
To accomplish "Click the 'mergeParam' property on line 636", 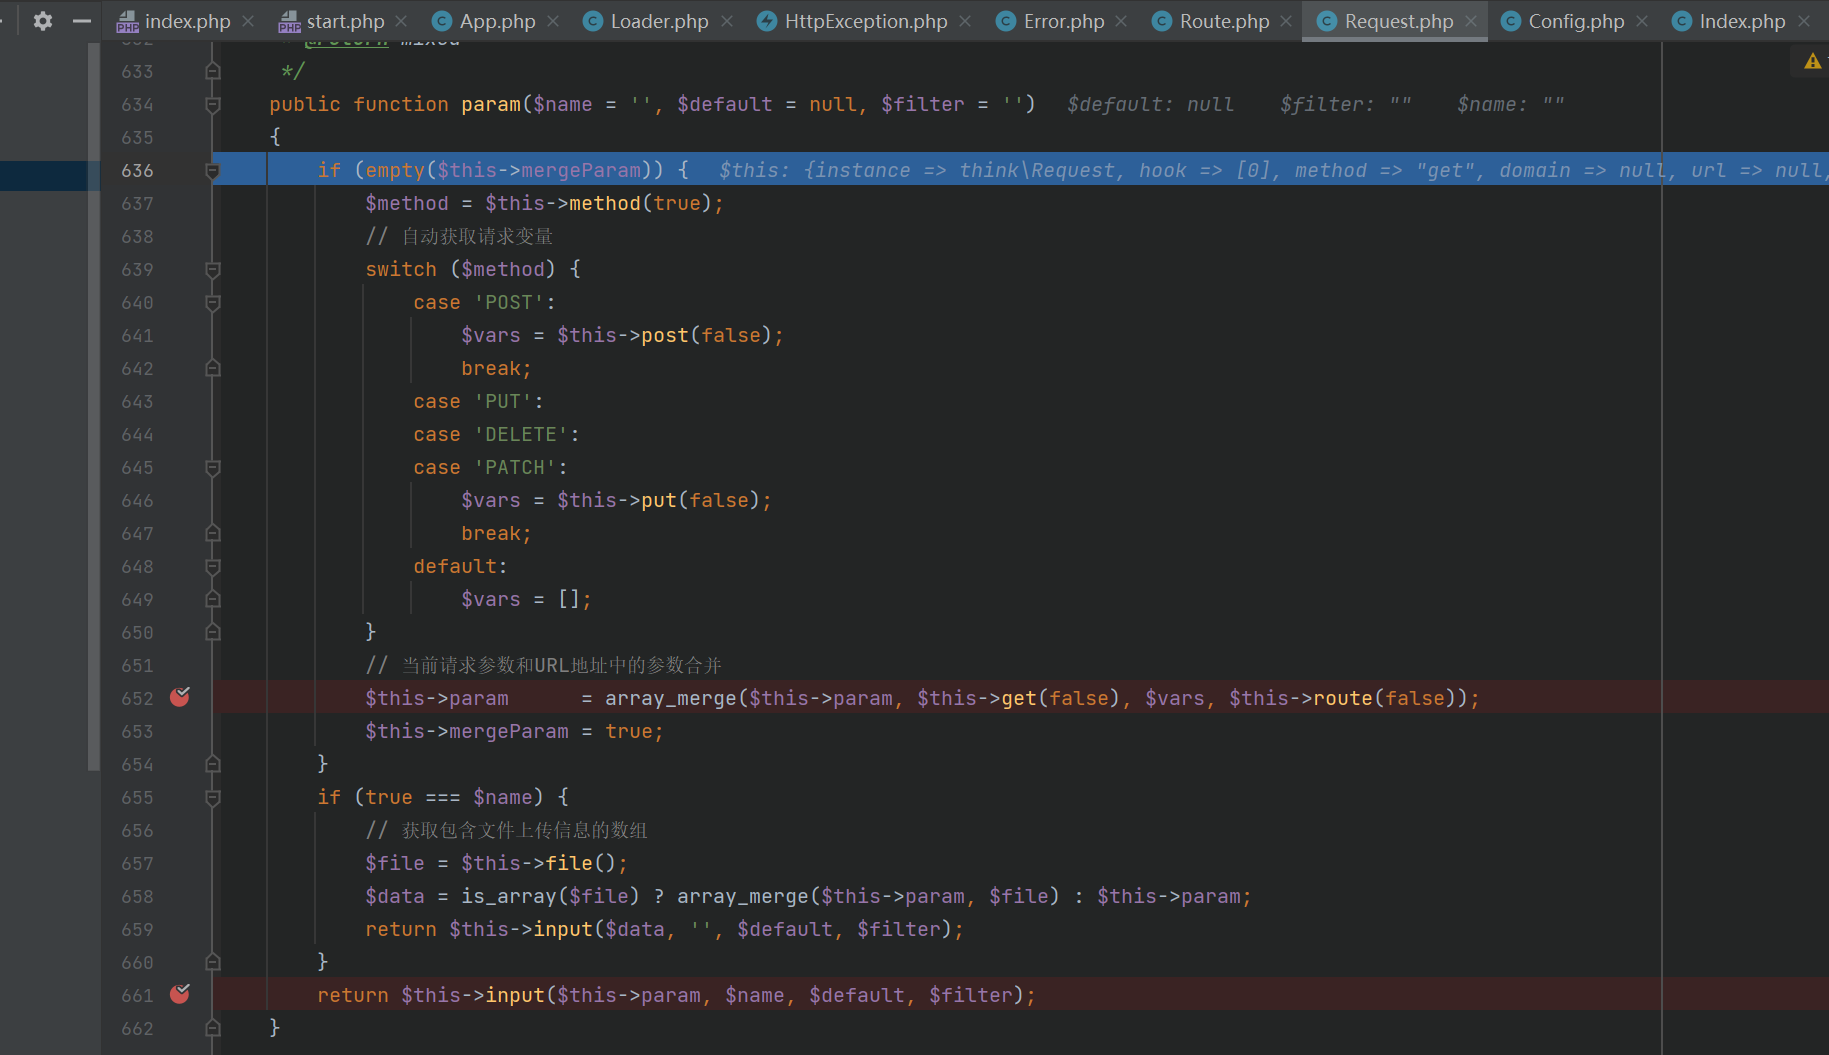I will click(x=581, y=170).
